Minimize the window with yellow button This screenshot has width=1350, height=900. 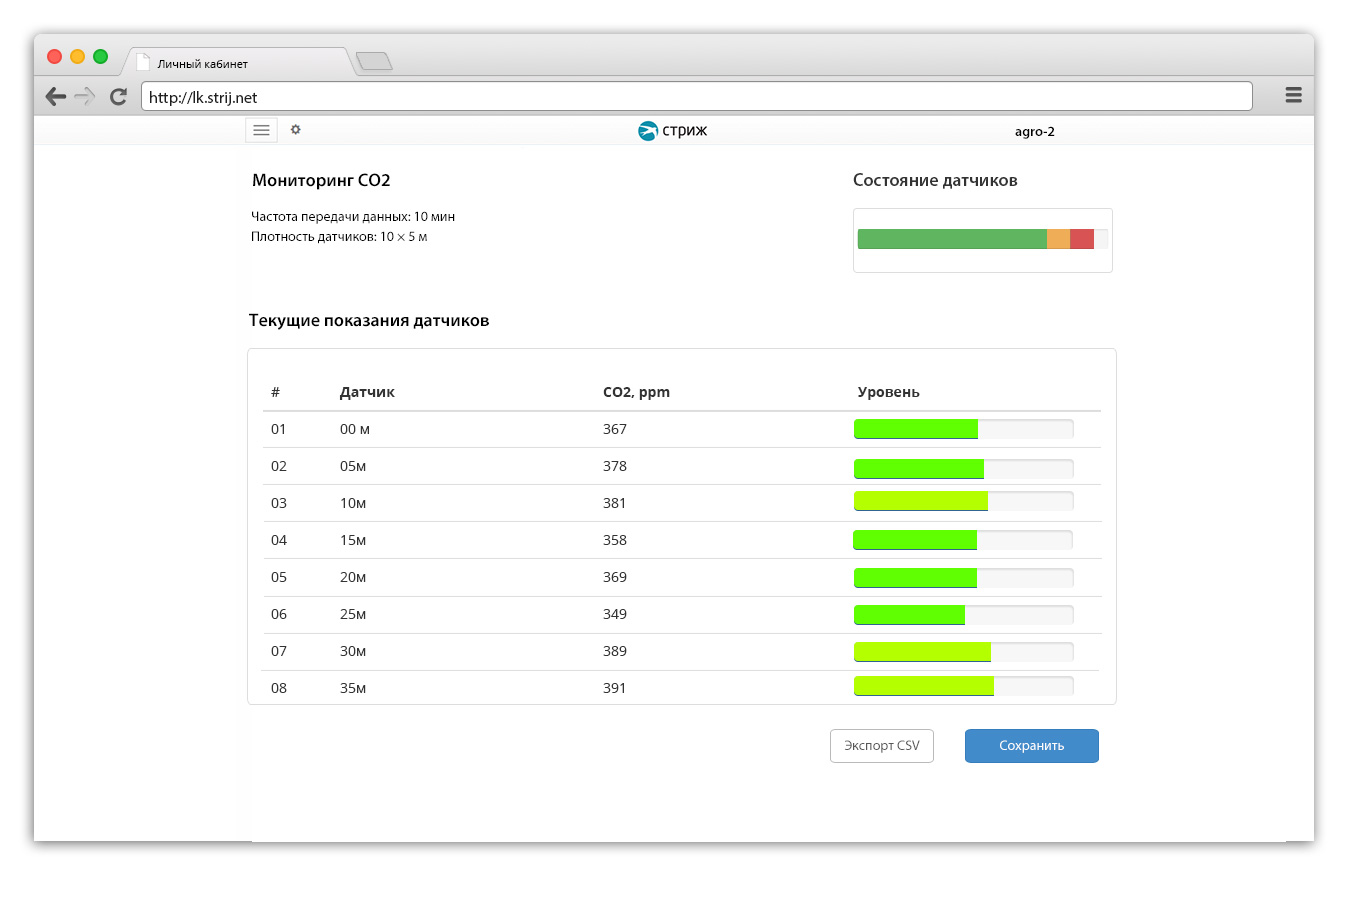click(x=78, y=57)
